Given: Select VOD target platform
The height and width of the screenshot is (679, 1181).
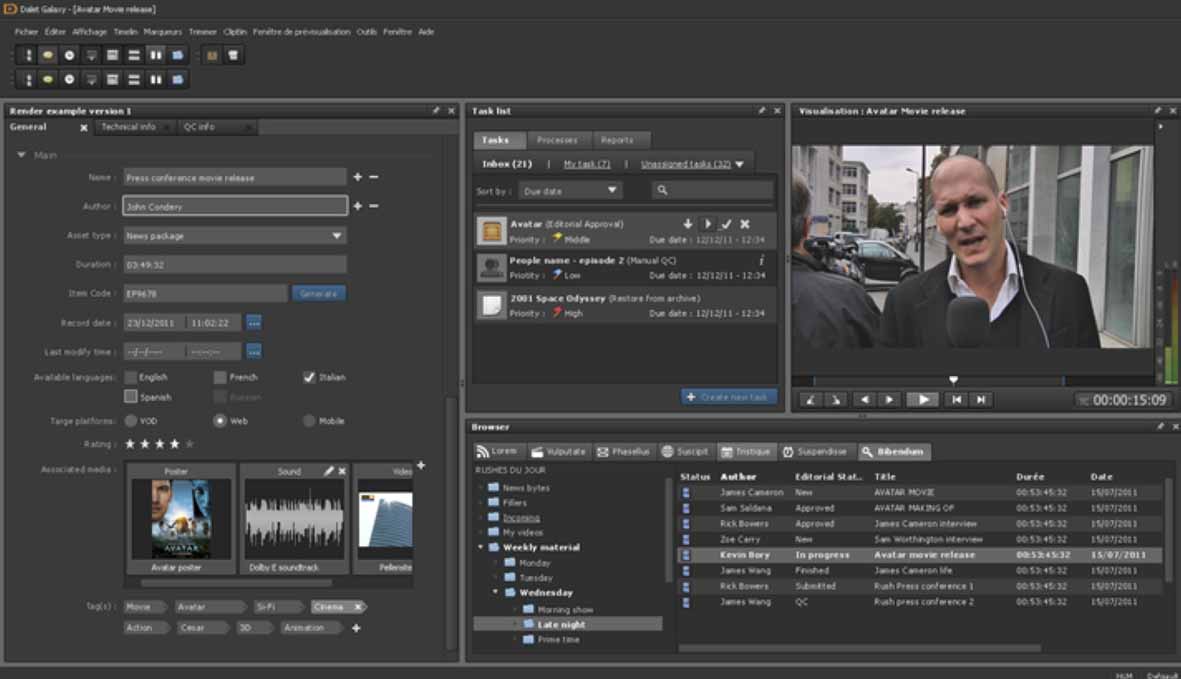Looking at the screenshot, I should tap(131, 421).
